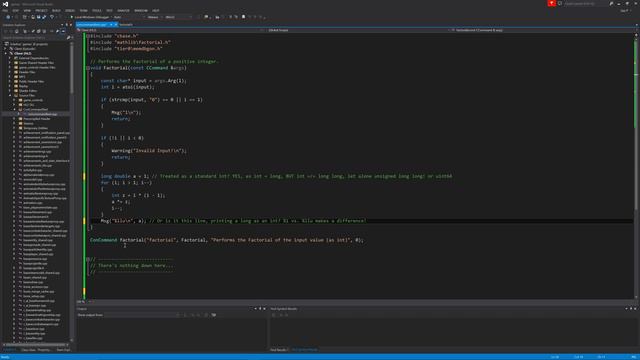Open the DEBUG menu
Image resolution: width=640 pixels, height=360 pixels.
70,11
